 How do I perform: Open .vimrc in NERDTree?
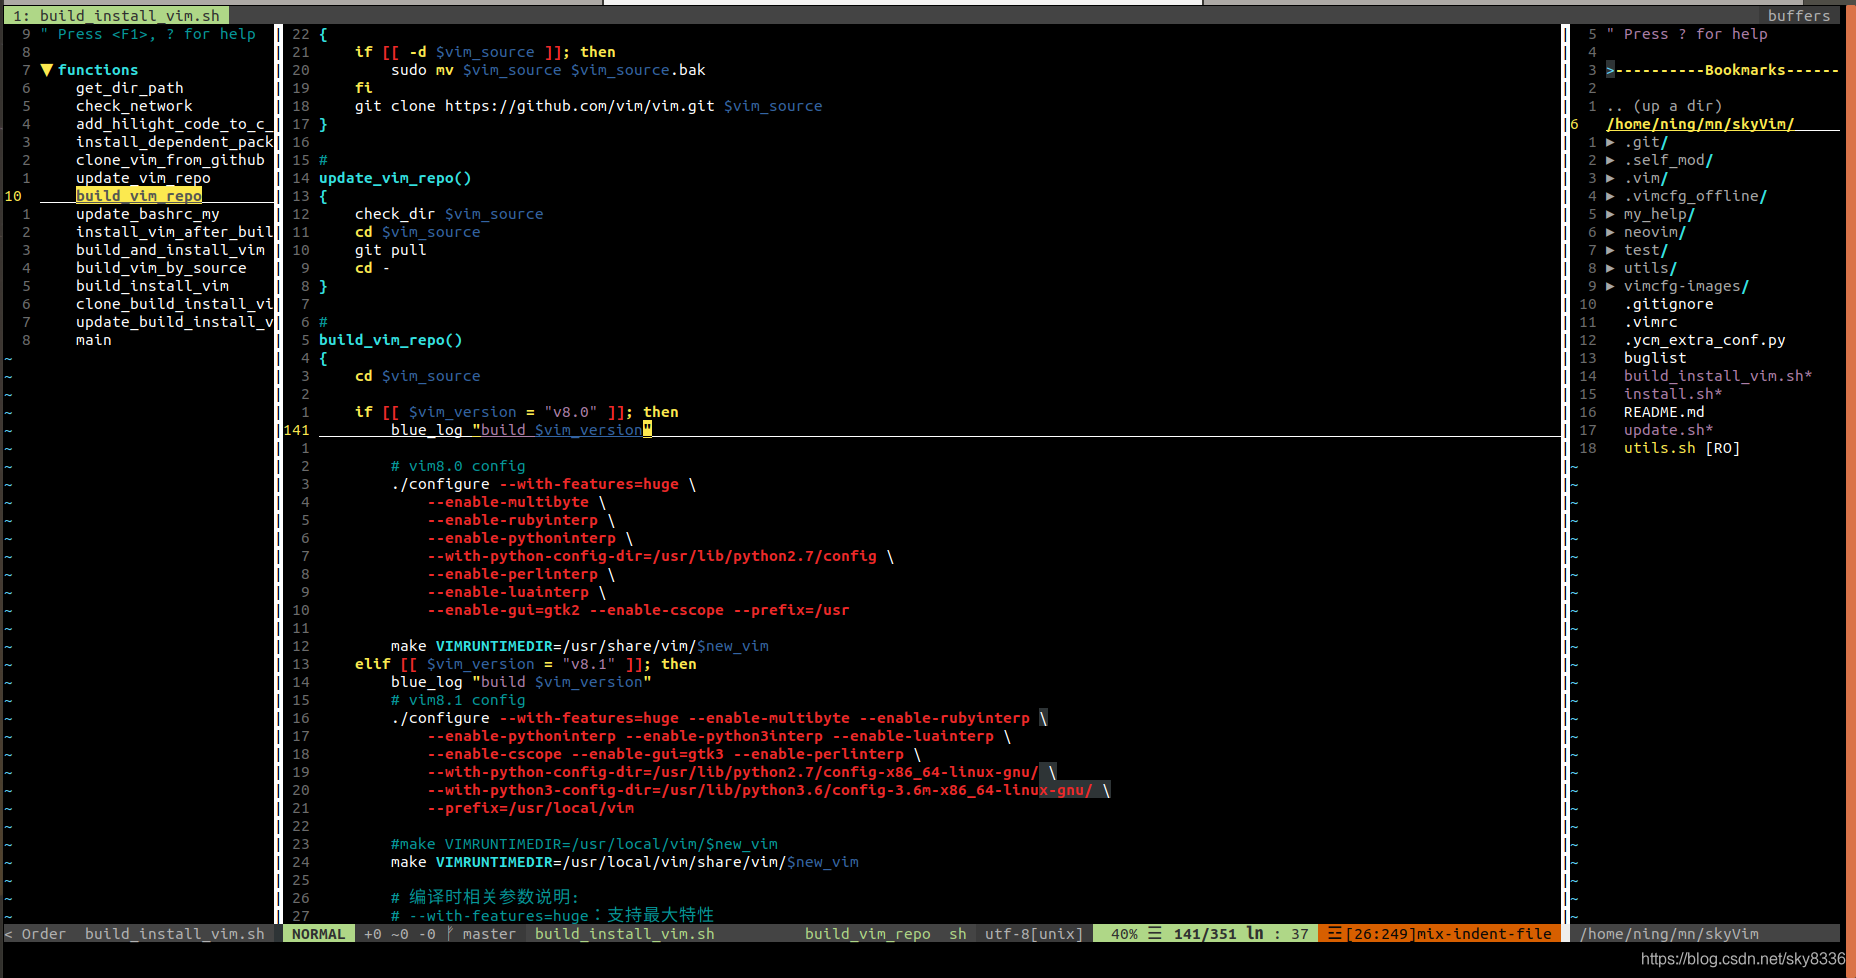pyautogui.click(x=1650, y=322)
